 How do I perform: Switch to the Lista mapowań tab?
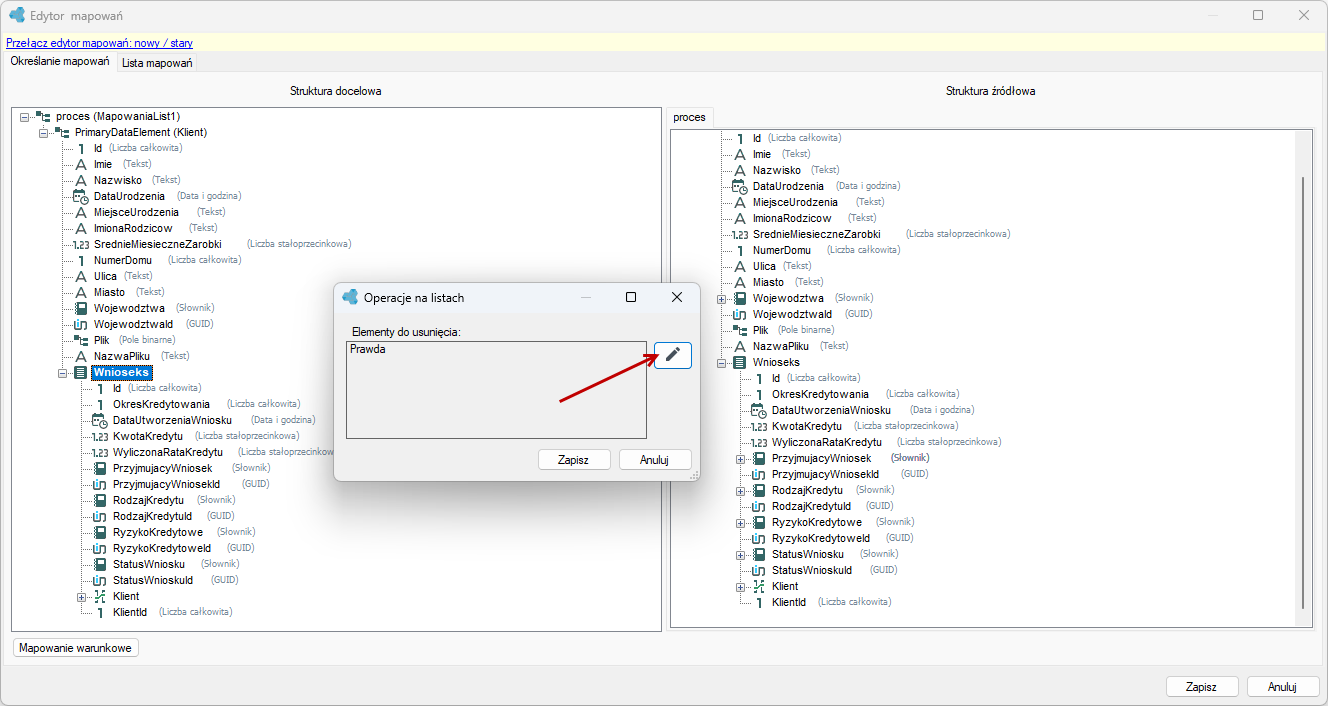click(x=157, y=63)
